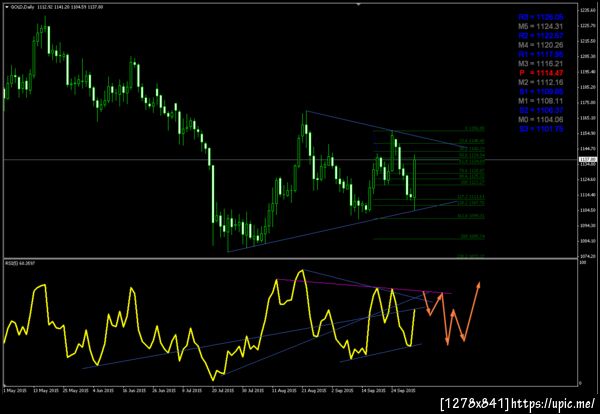Click the current price tag on price axis

588,159
